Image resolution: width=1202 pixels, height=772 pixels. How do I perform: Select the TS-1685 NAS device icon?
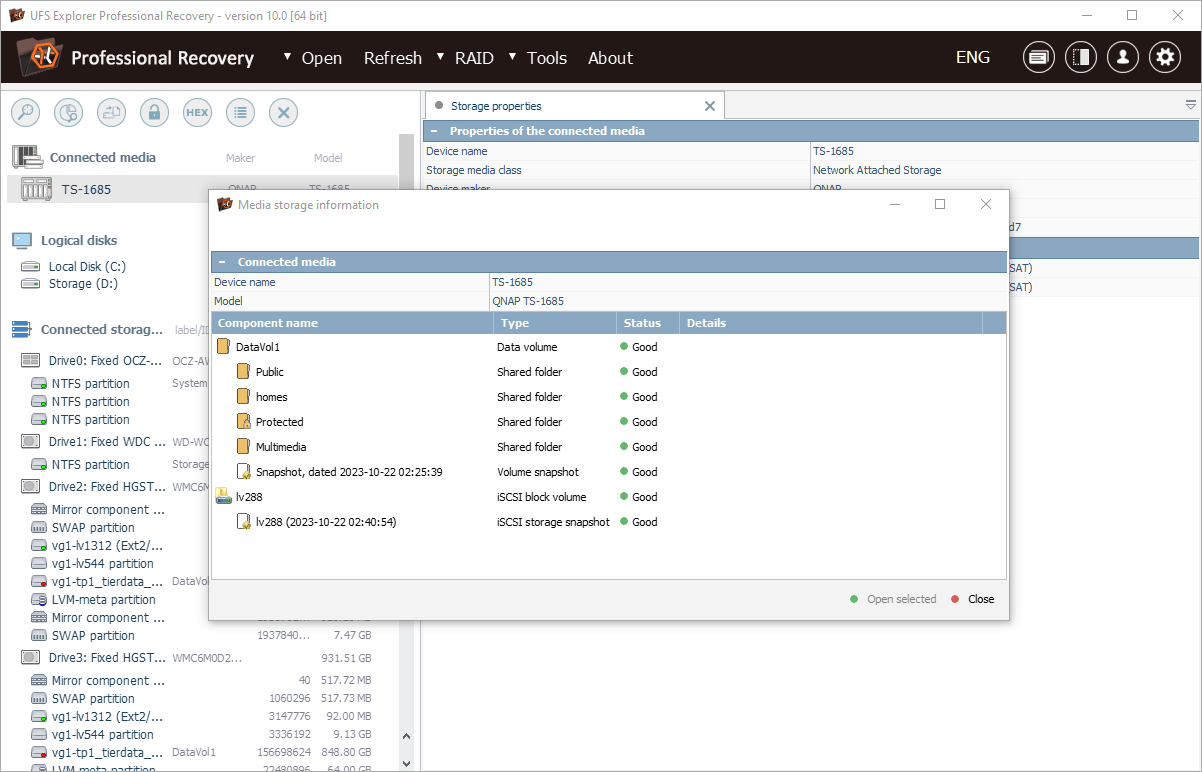[x=36, y=189]
